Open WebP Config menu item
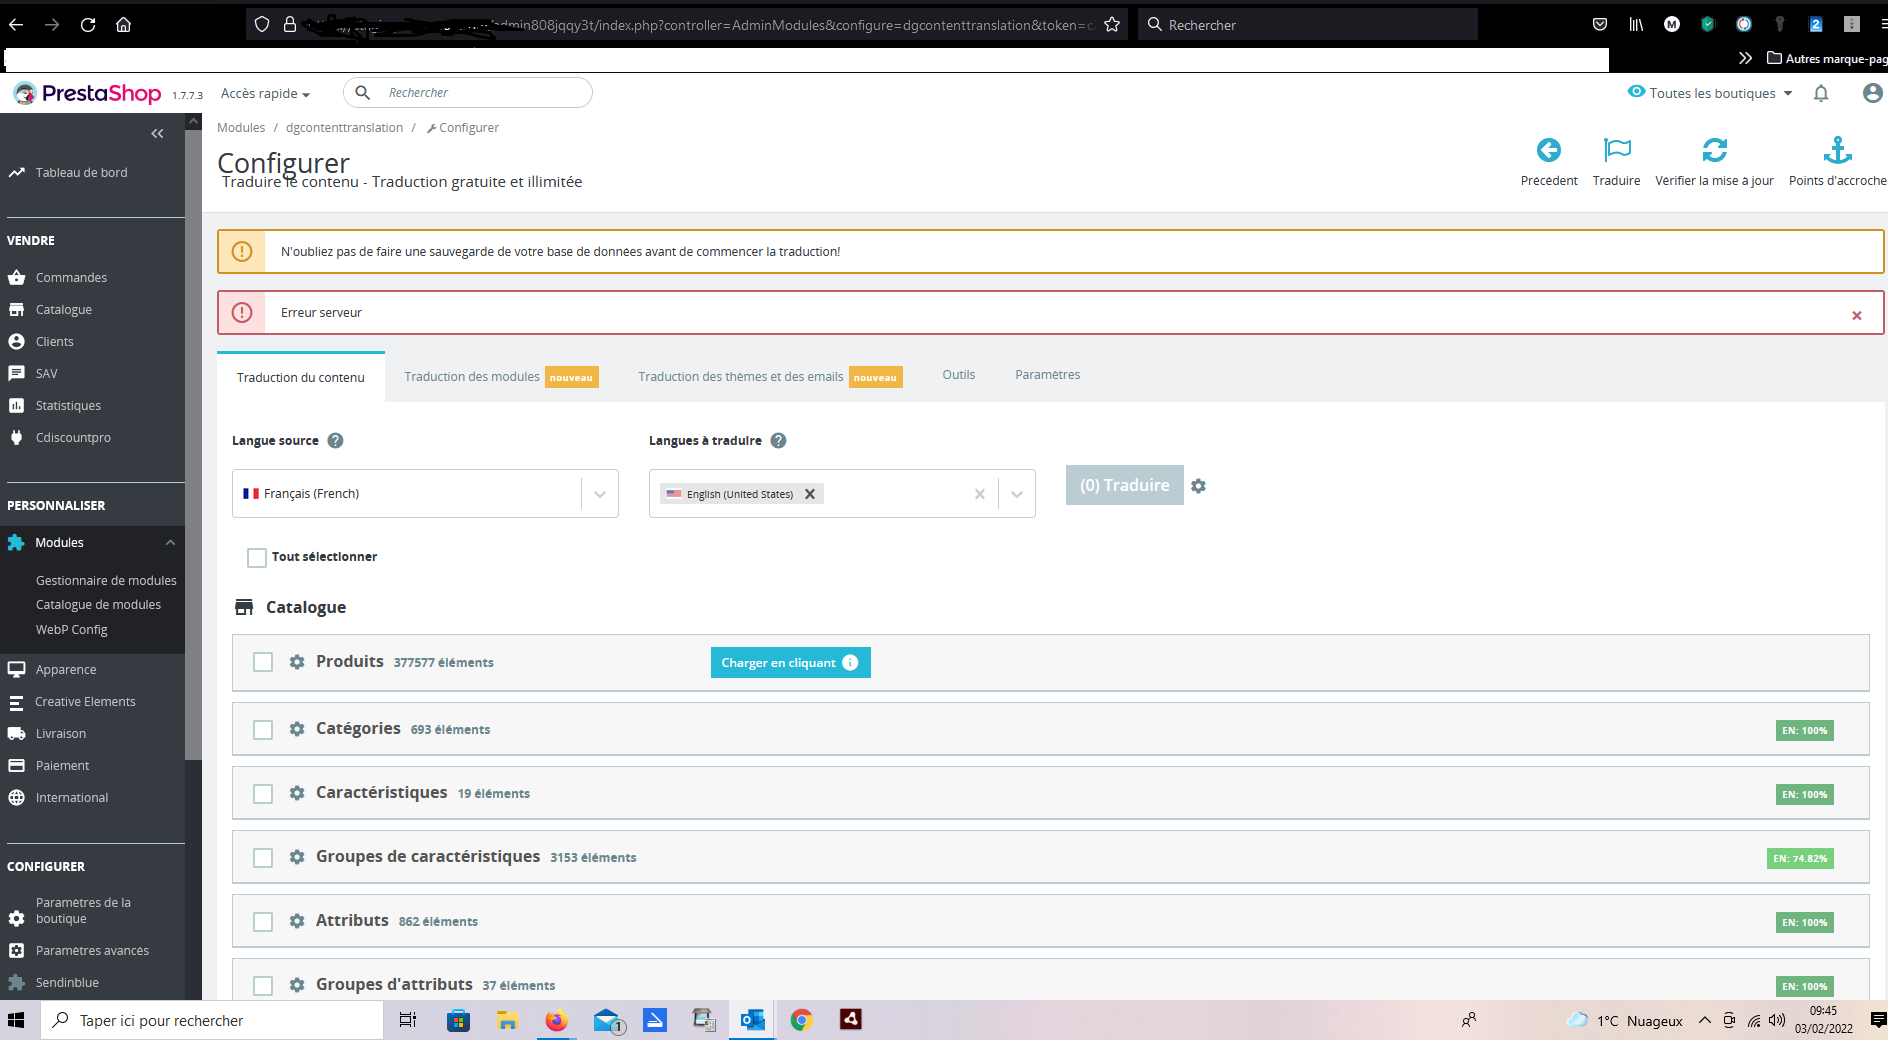Image resolution: width=1888 pixels, height=1040 pixels. tap(72, 630)
